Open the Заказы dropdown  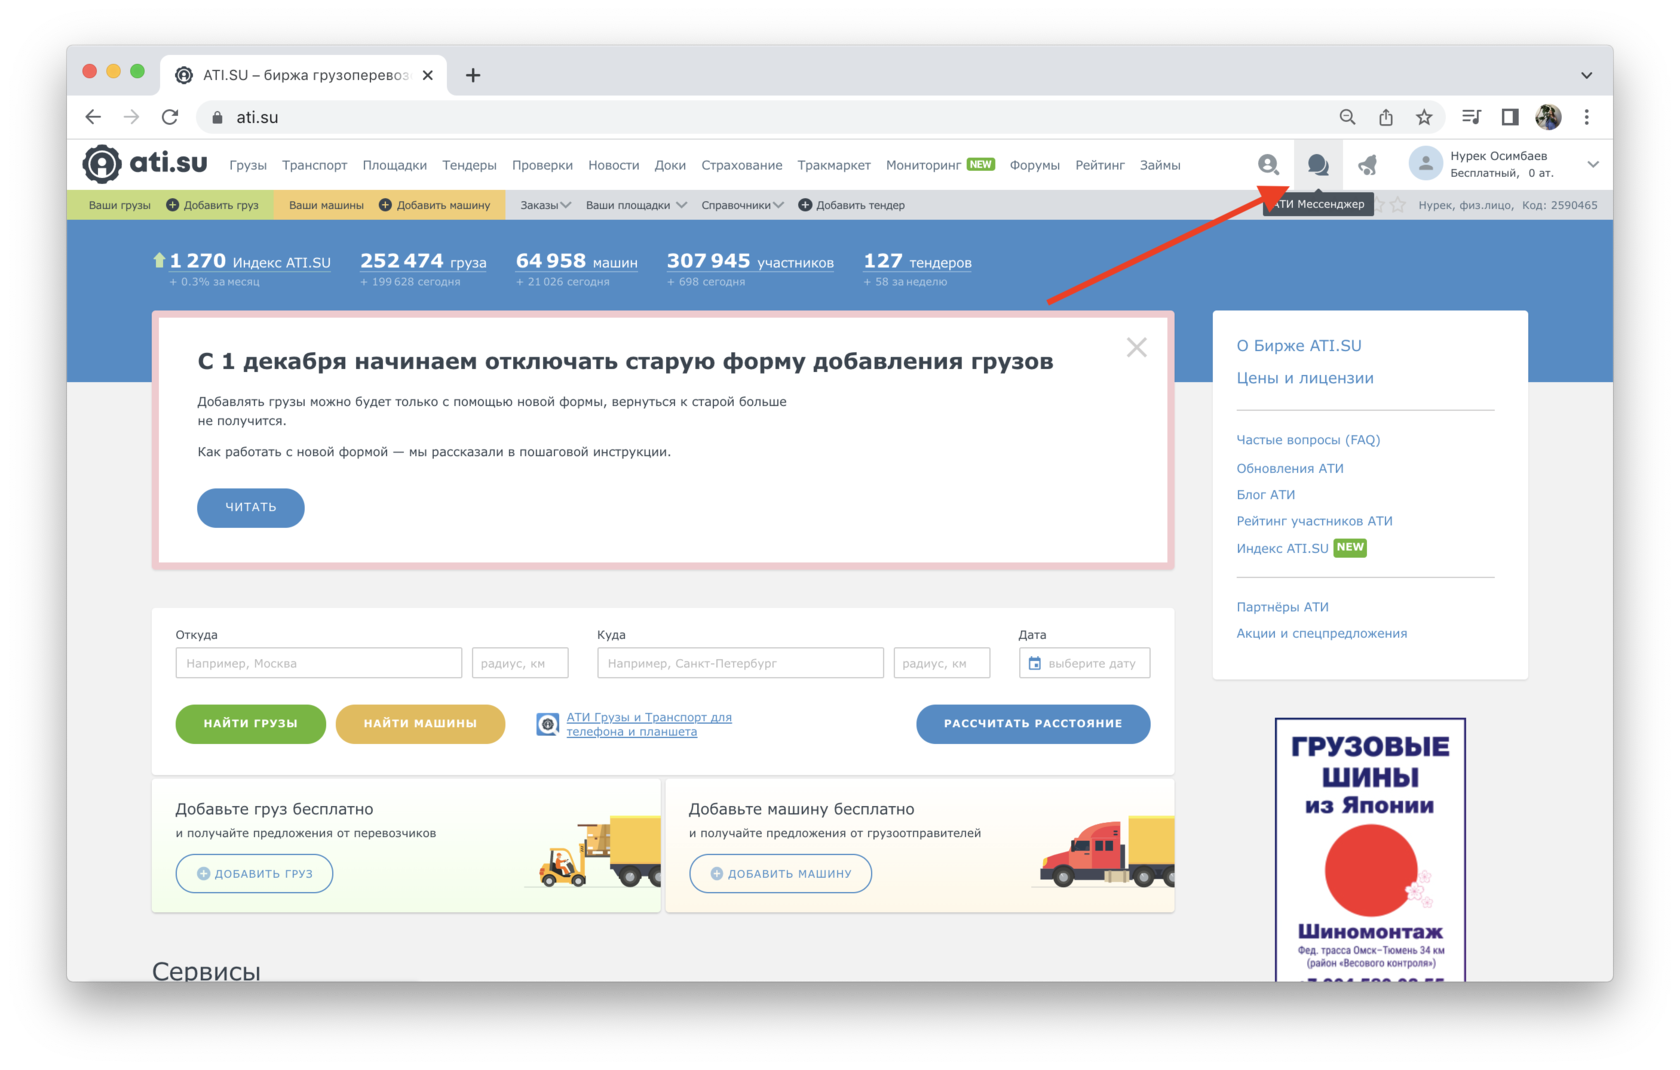(545, 205)
